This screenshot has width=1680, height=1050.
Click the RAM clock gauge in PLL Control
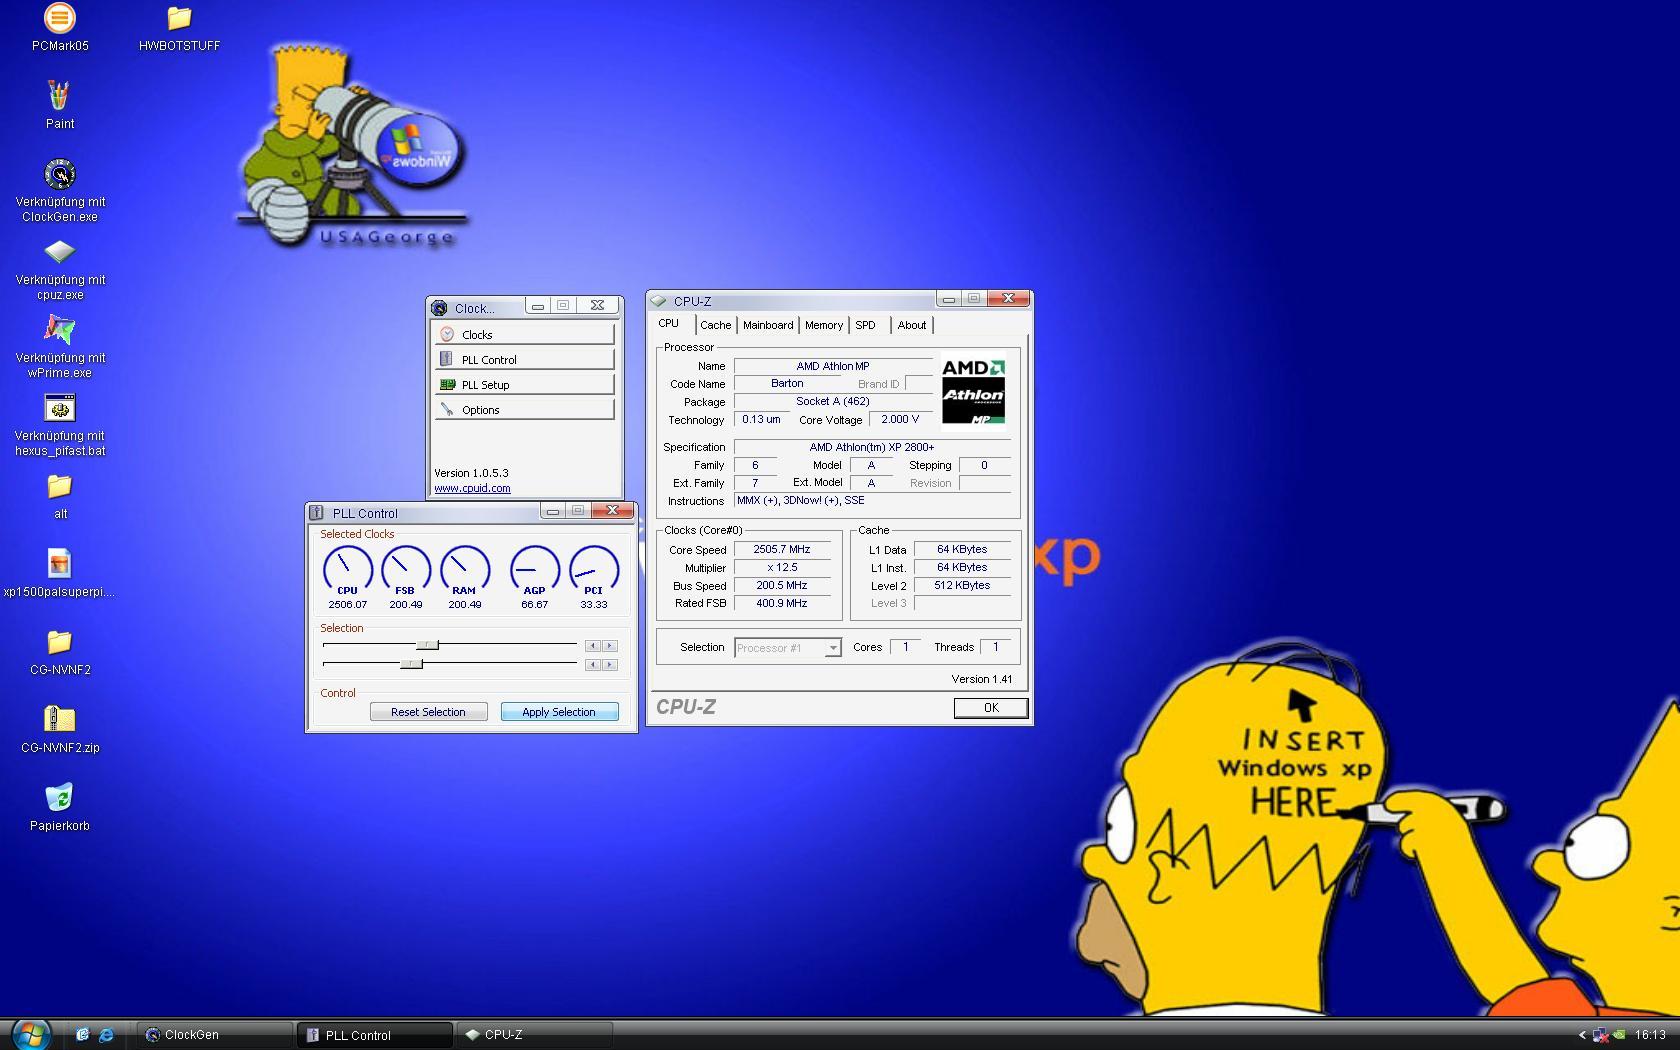pyautogui.click(x=464, y=572)
